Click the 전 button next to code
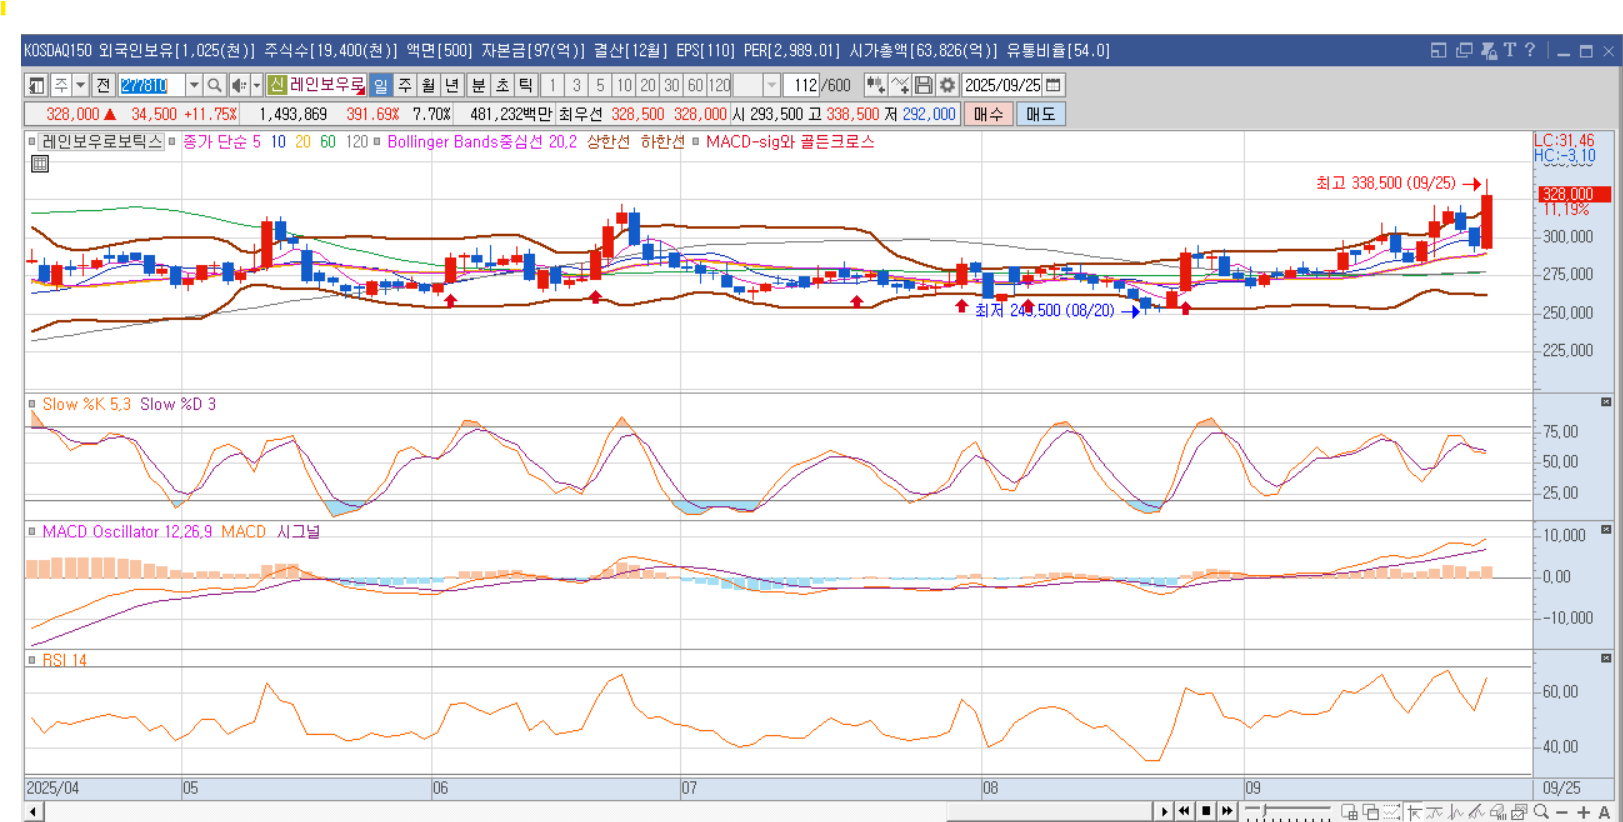Image resolution: width=1623 pixels, height=822 pixels. pyautogui.click(x=104, y=85)
